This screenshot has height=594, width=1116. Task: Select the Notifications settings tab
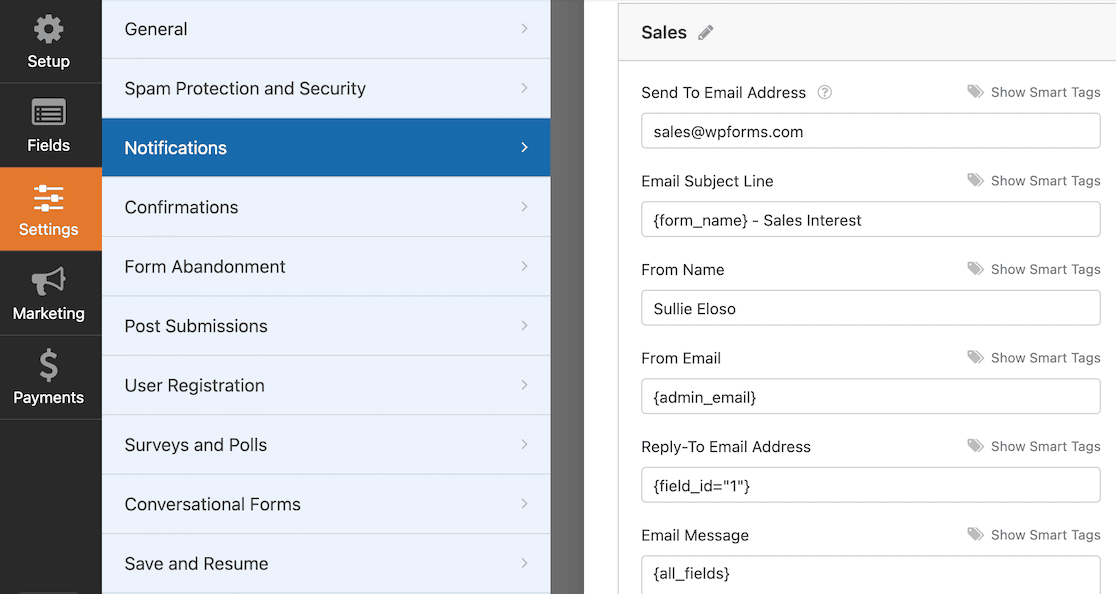click(325, 148)
